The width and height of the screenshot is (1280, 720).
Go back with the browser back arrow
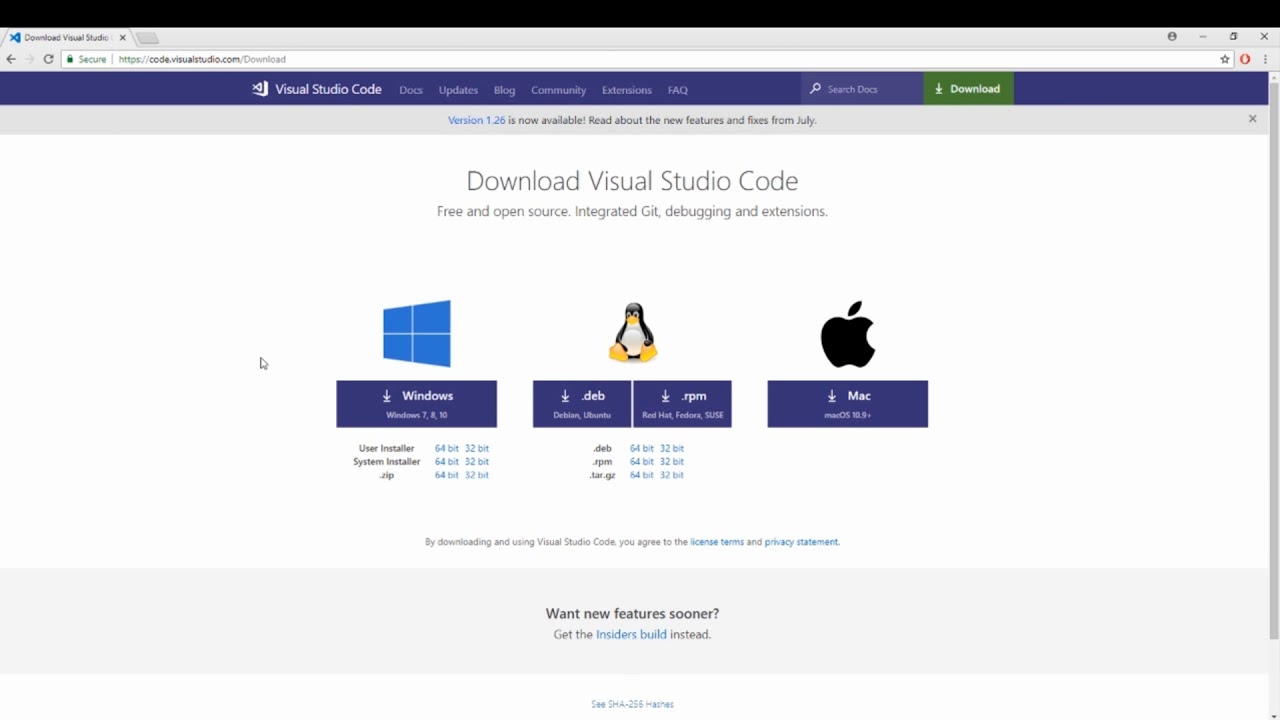coord(11,59)
